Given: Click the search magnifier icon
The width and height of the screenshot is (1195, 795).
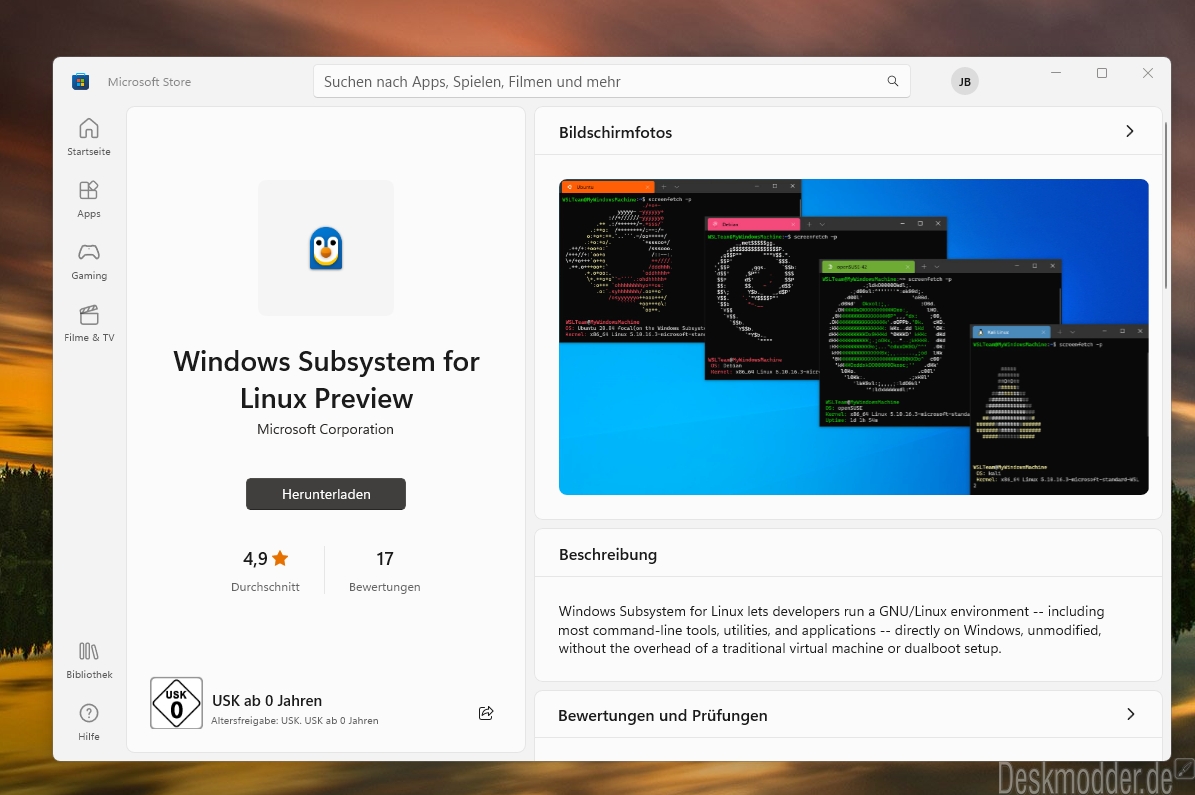Looking at the screenshot, I should point(892,82).
